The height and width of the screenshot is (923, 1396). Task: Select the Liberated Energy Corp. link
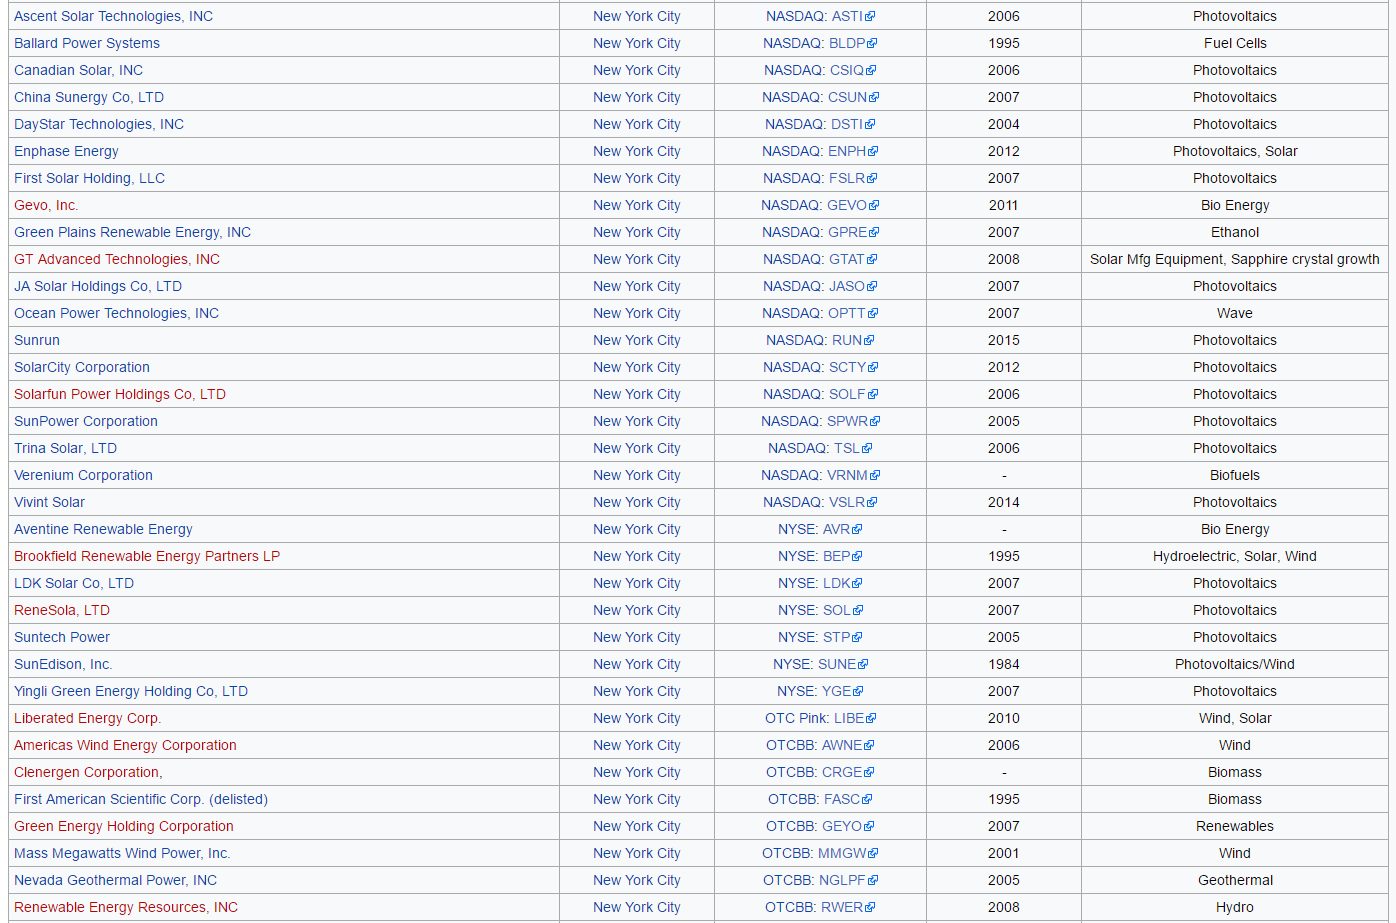coord(87,718)
